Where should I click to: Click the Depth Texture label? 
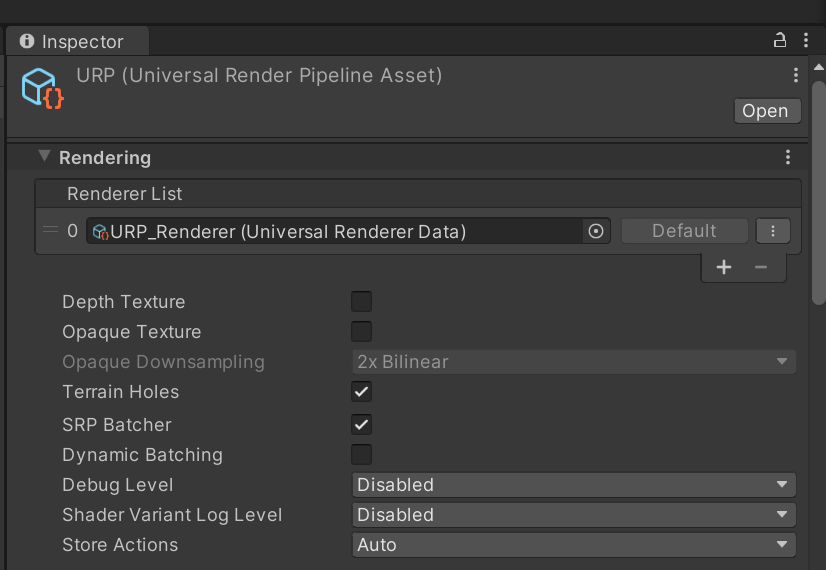124,302
